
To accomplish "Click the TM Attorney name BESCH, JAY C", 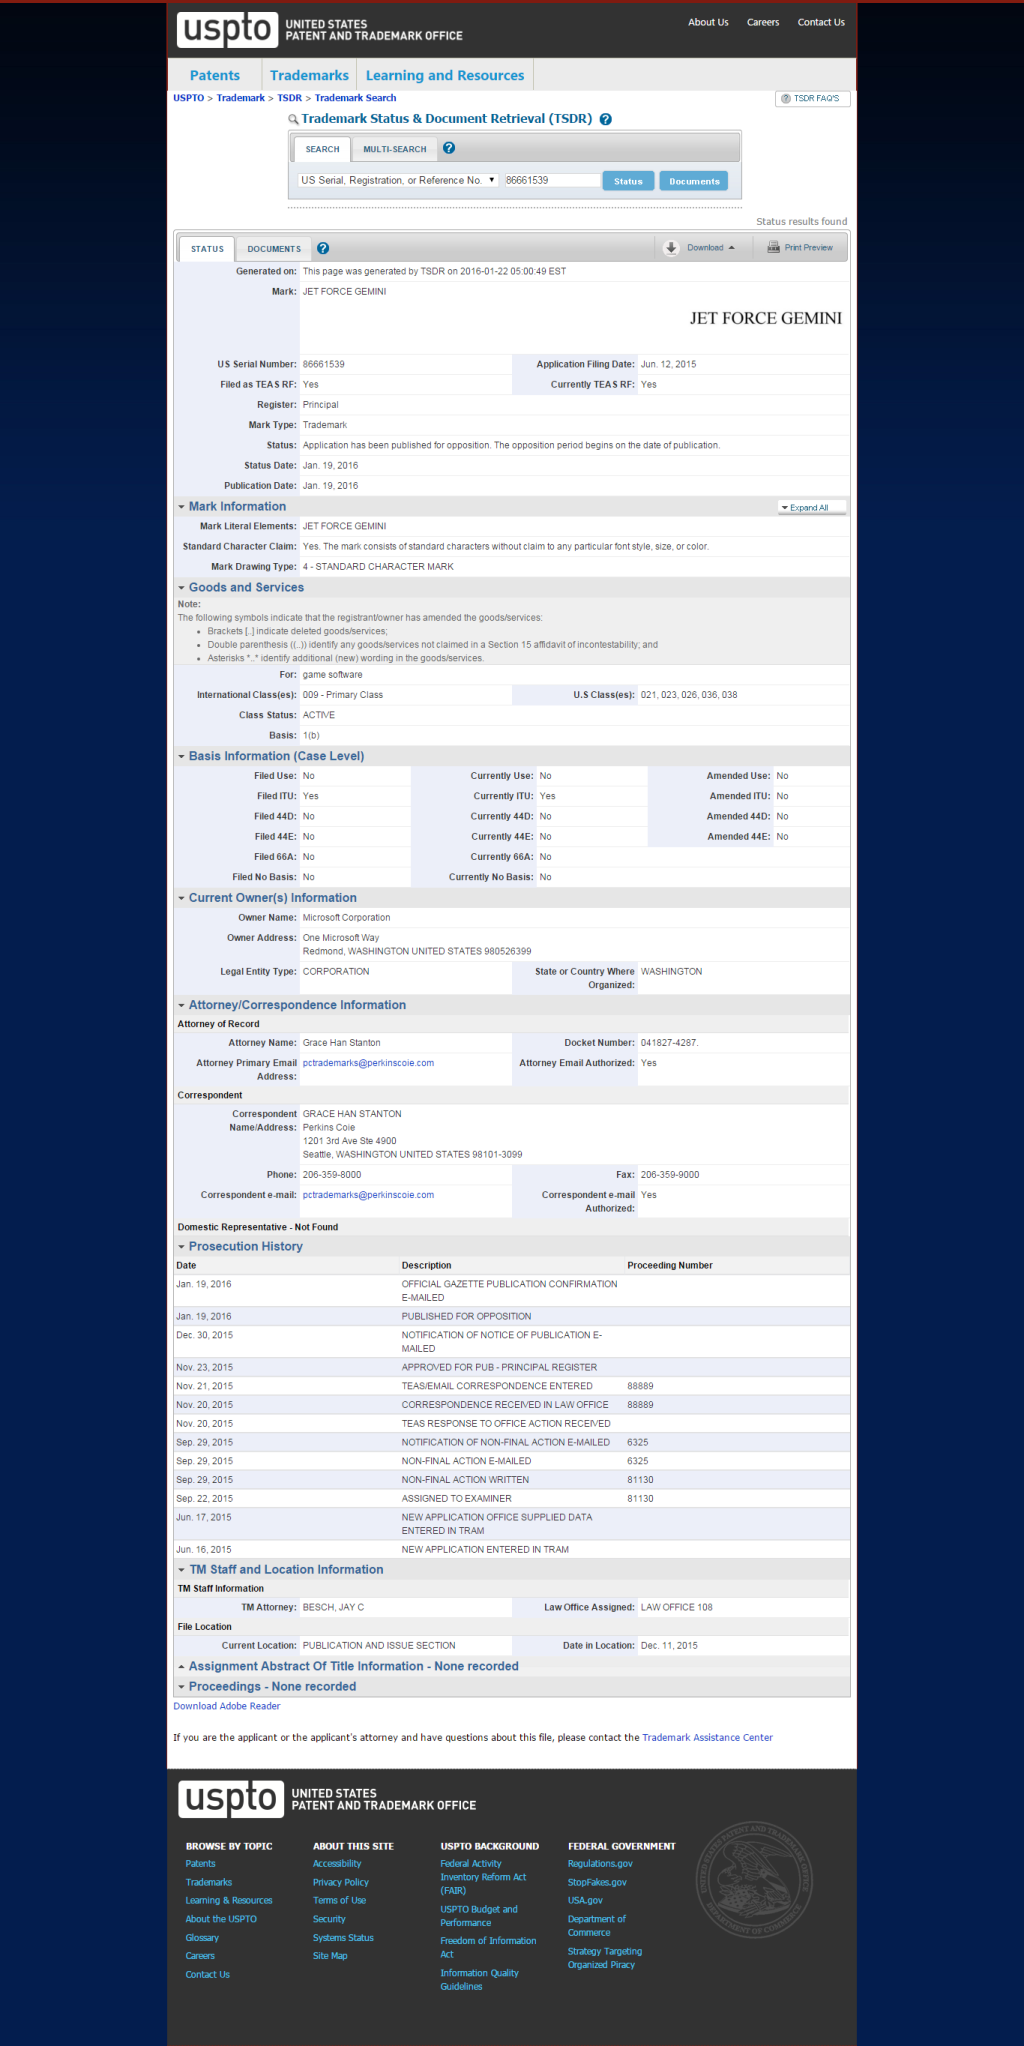I will point(333,1607).
